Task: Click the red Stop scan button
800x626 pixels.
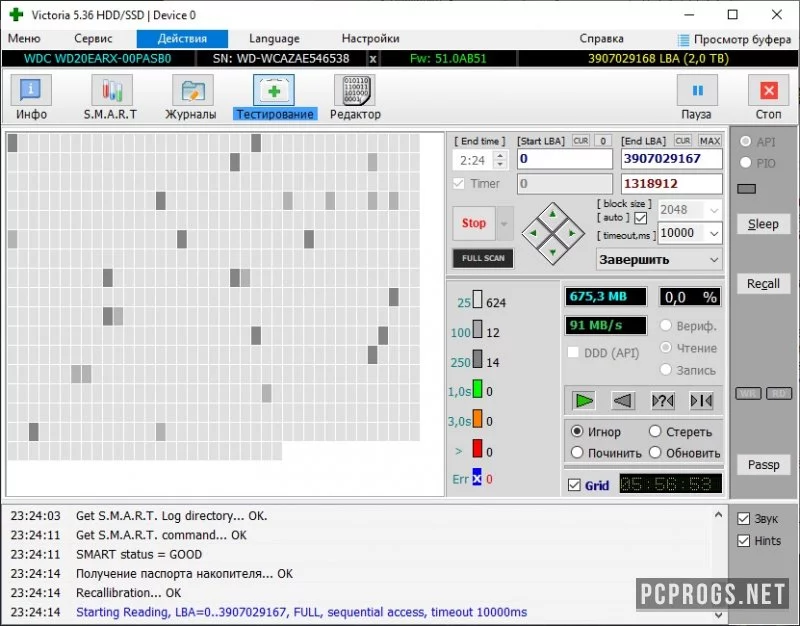Action: point(474,223)
